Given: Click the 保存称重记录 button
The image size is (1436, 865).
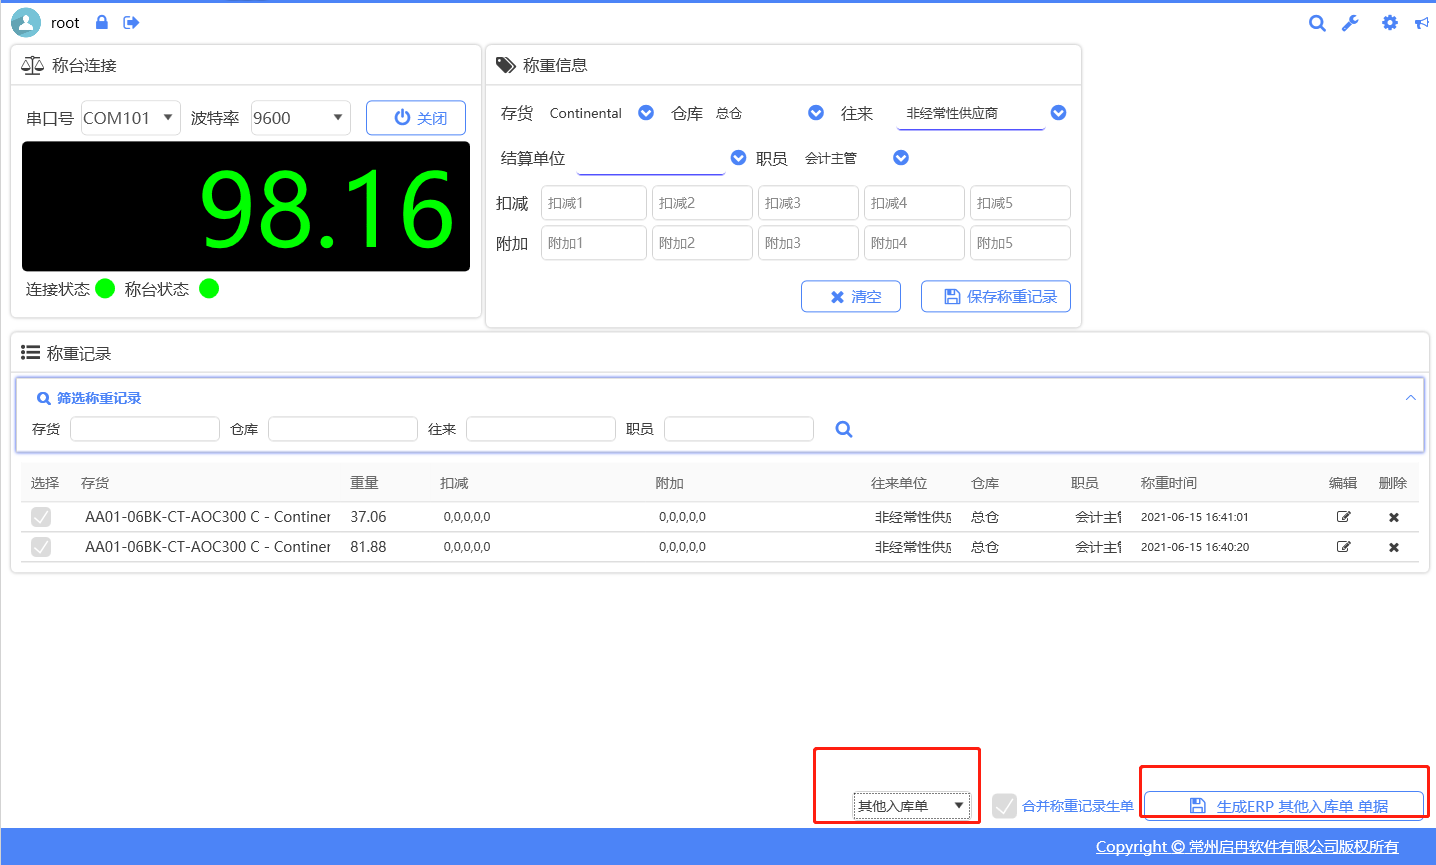Looking at the screenshot, I should 995,297.
